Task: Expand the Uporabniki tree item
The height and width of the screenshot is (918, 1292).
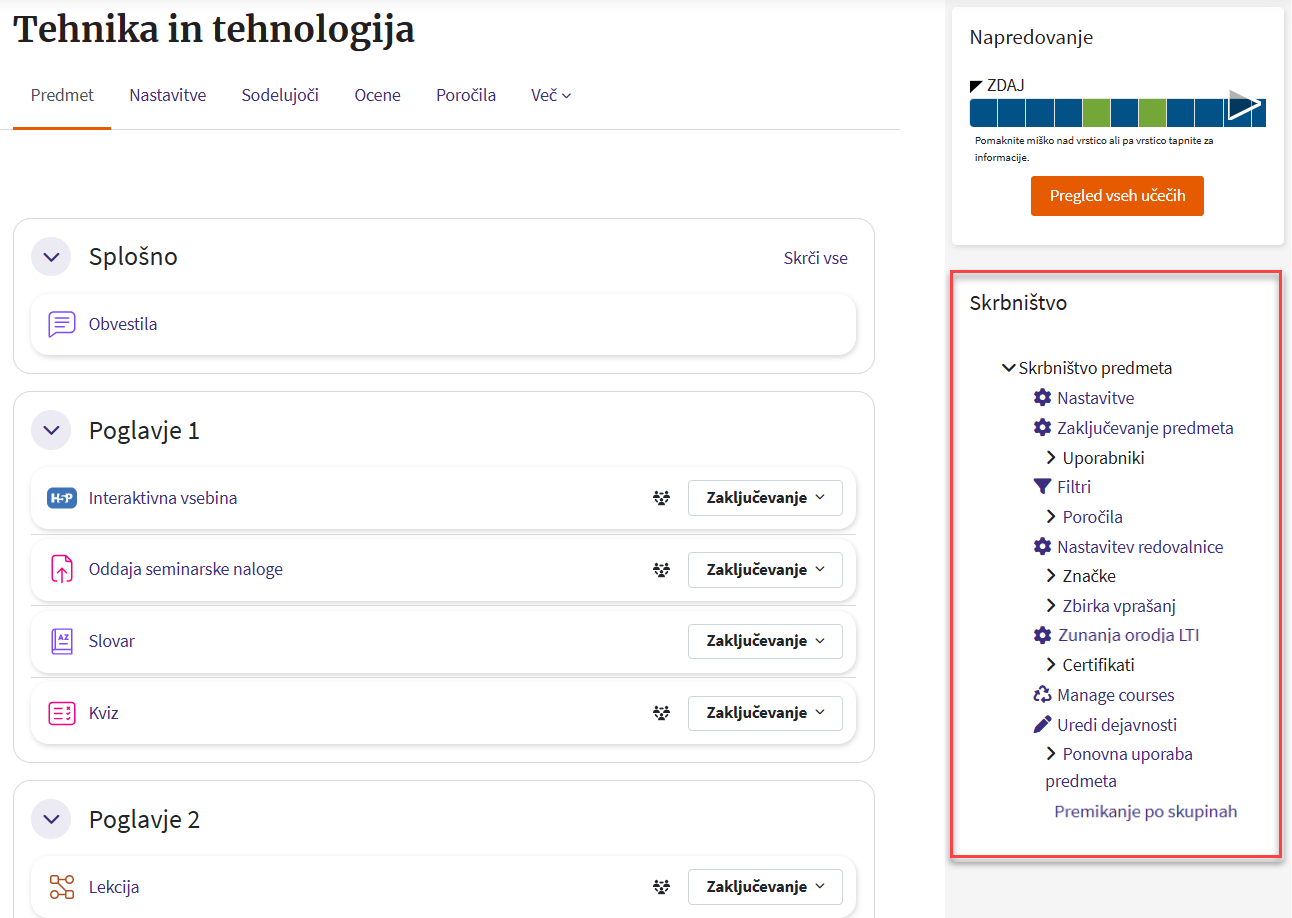Action: [1051, 458]
